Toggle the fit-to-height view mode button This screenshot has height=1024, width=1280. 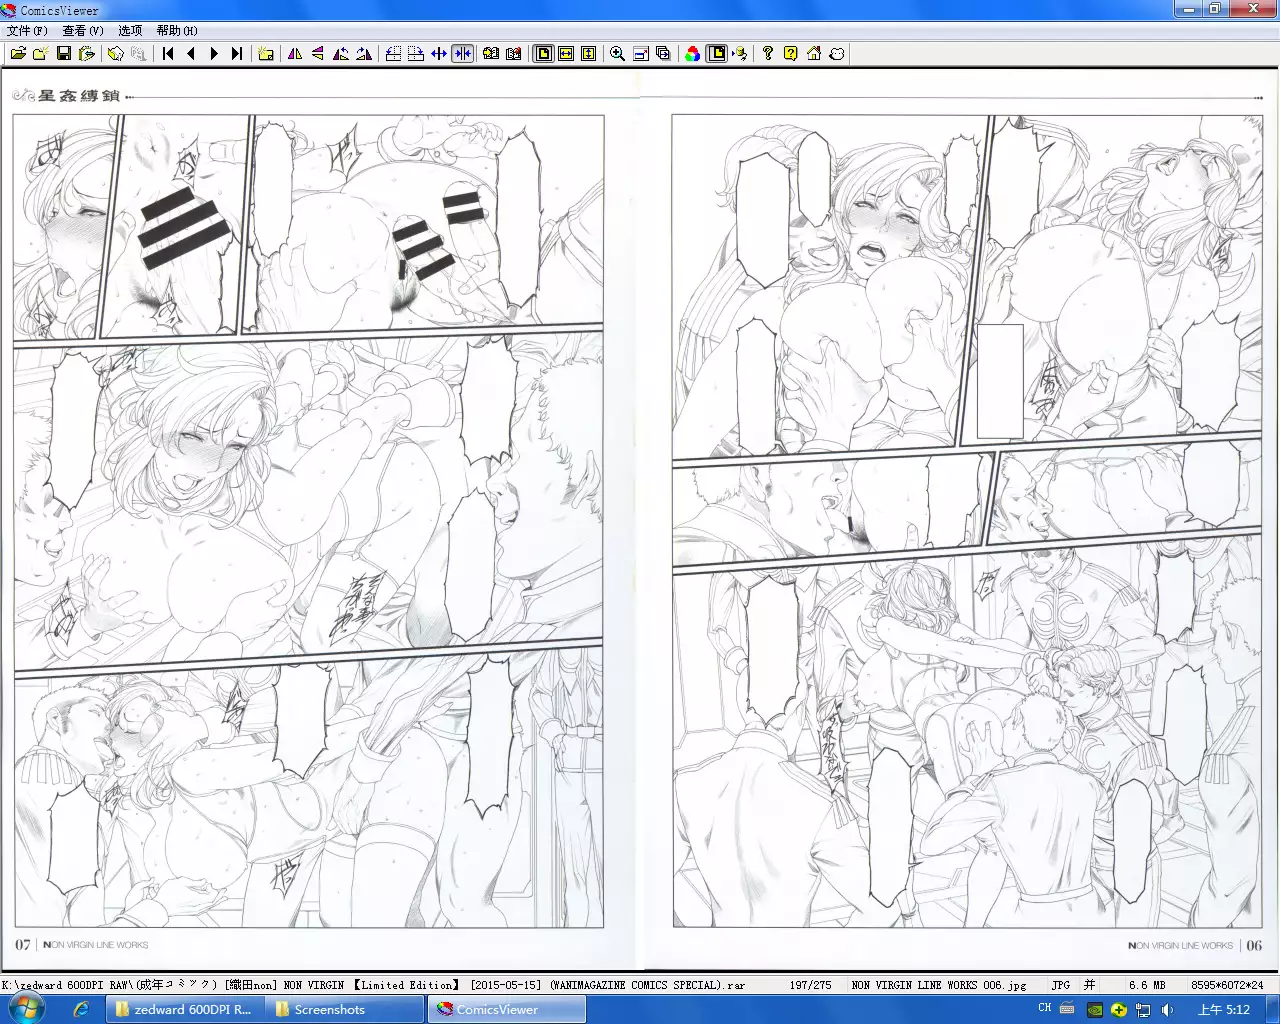[589, 54]
